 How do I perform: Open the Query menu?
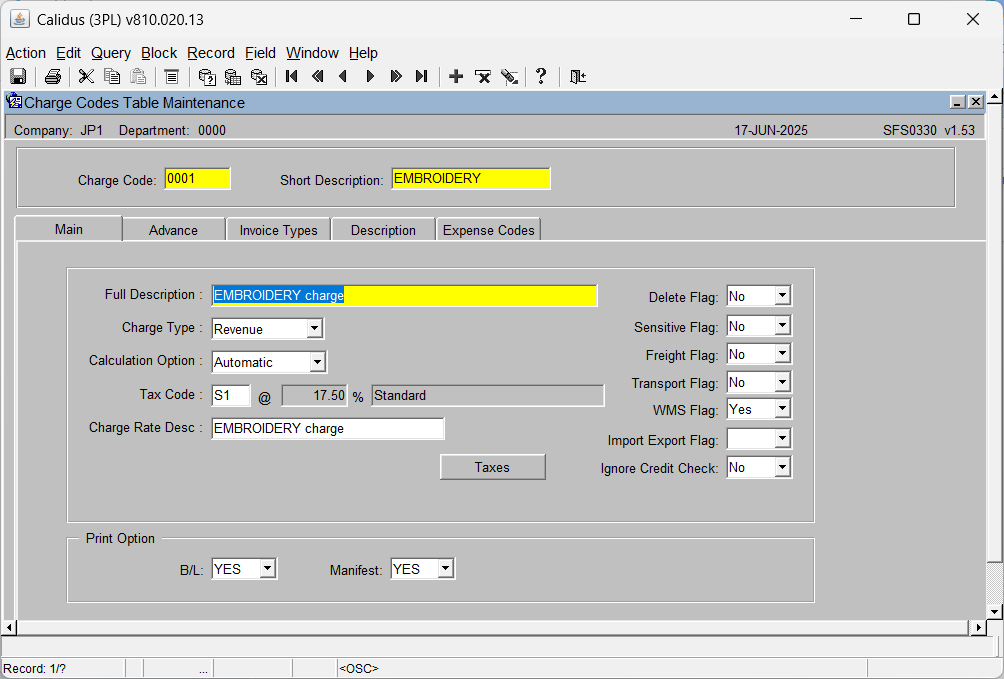[111, 53]
